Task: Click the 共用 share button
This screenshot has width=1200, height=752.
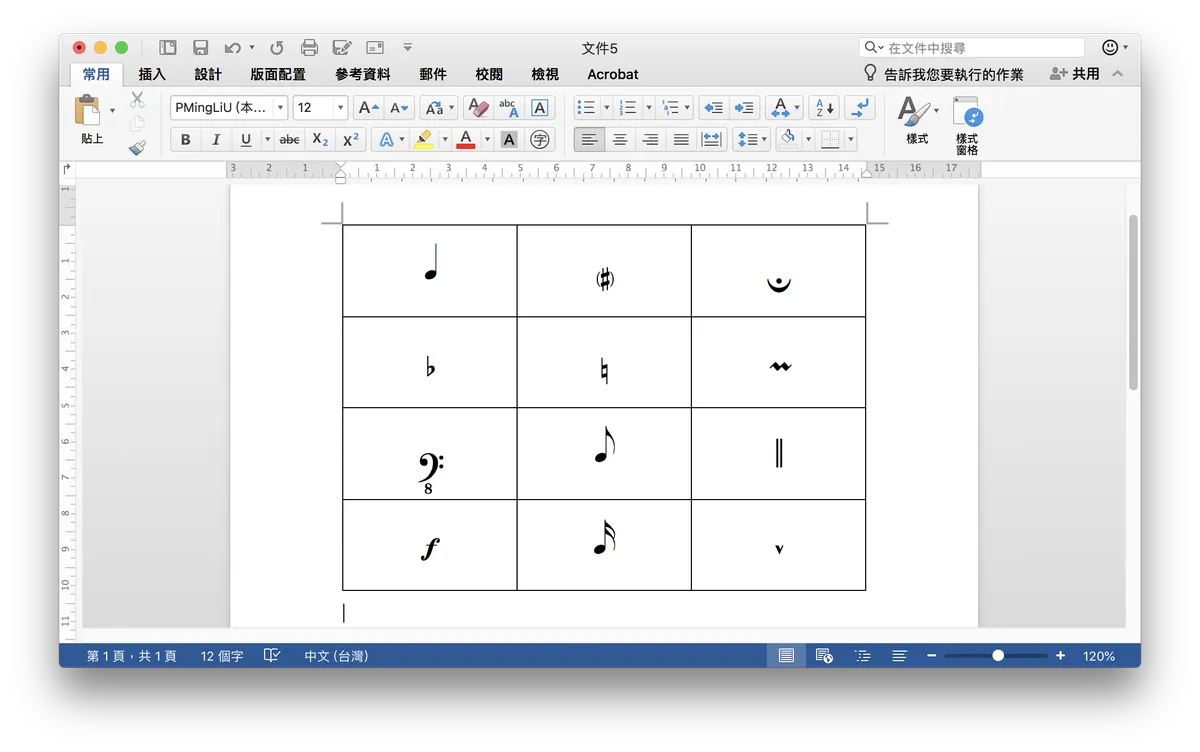Action: (x=1075, y=74)
